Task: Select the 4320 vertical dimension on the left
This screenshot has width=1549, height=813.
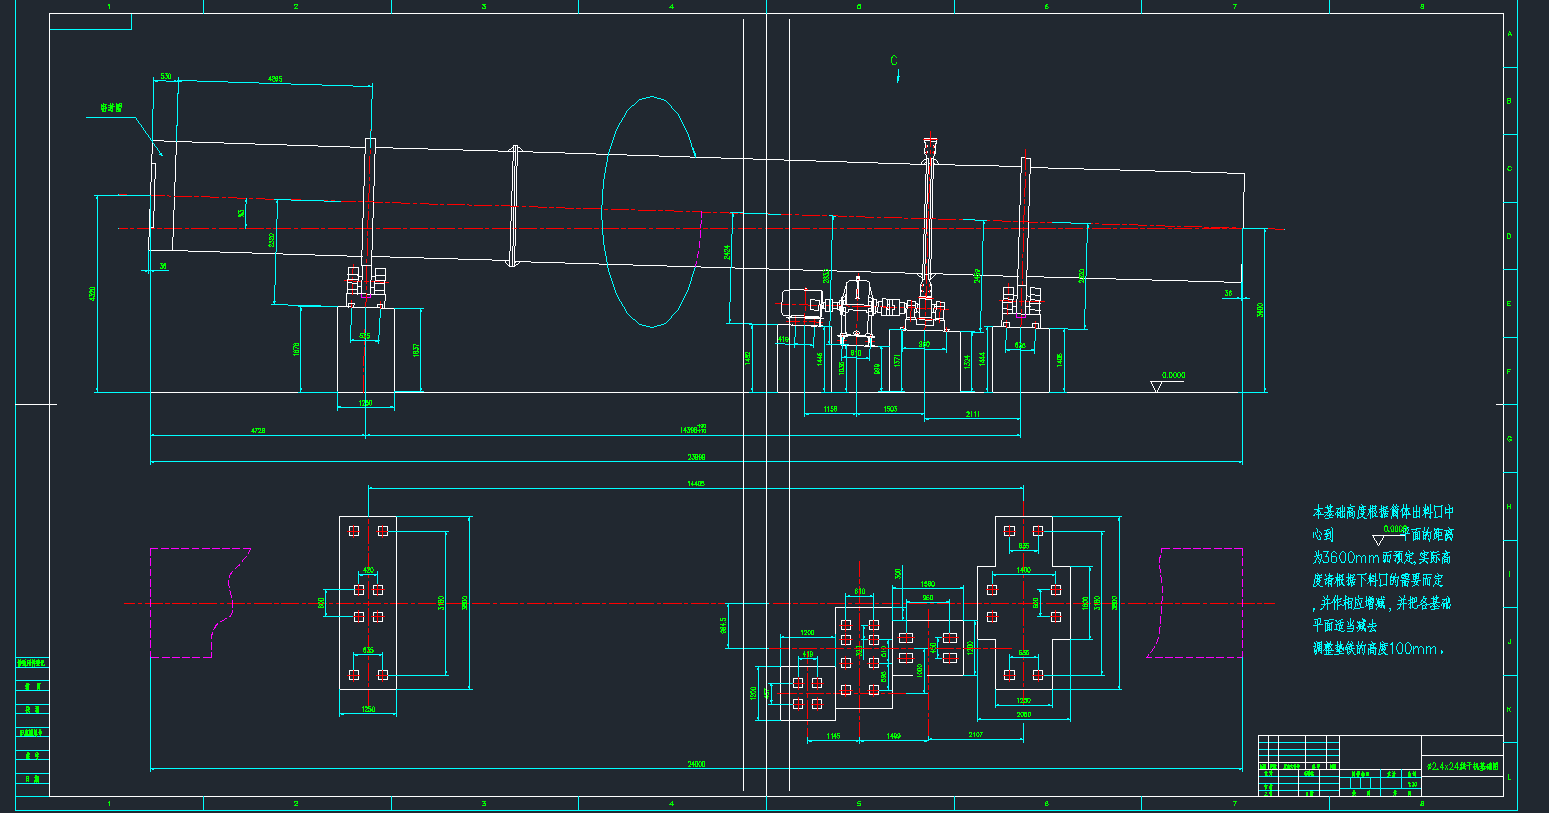Action: point(94,294)
